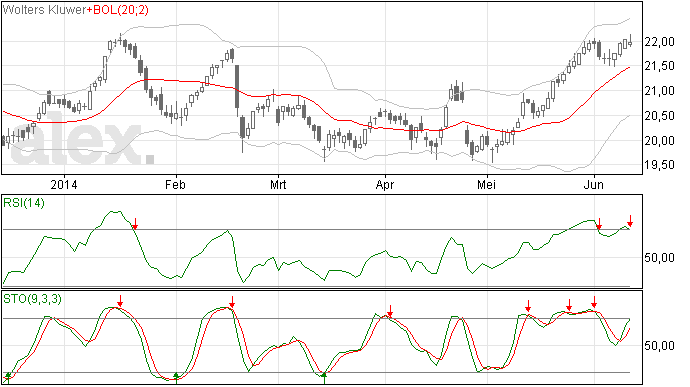
Task: Select the STO sell arrow in mid February
Action: click(232, 302)
